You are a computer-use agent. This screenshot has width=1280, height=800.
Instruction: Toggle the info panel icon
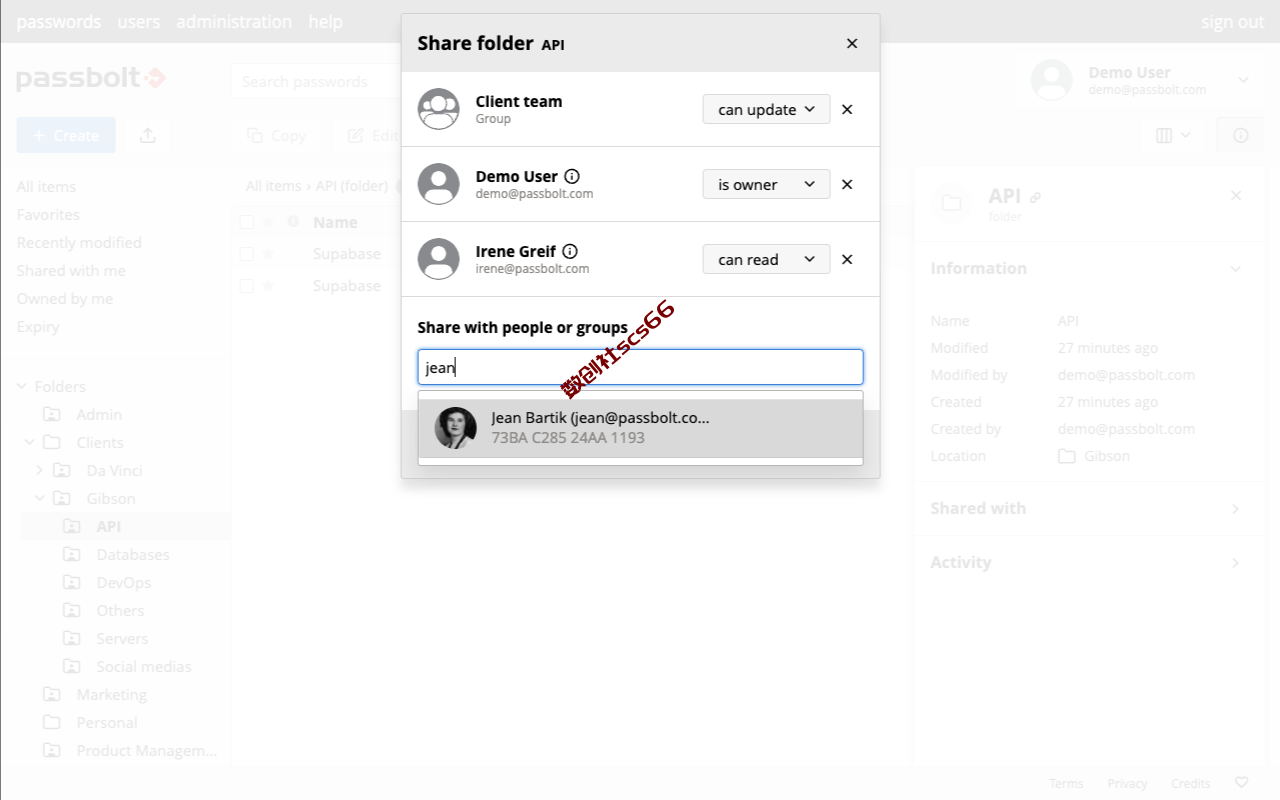click(x=1240, y=135)
